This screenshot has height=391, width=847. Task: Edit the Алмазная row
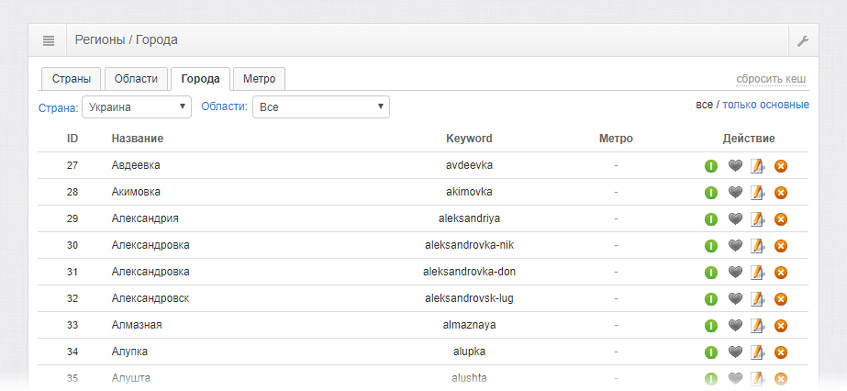click(x=758, y=326)
